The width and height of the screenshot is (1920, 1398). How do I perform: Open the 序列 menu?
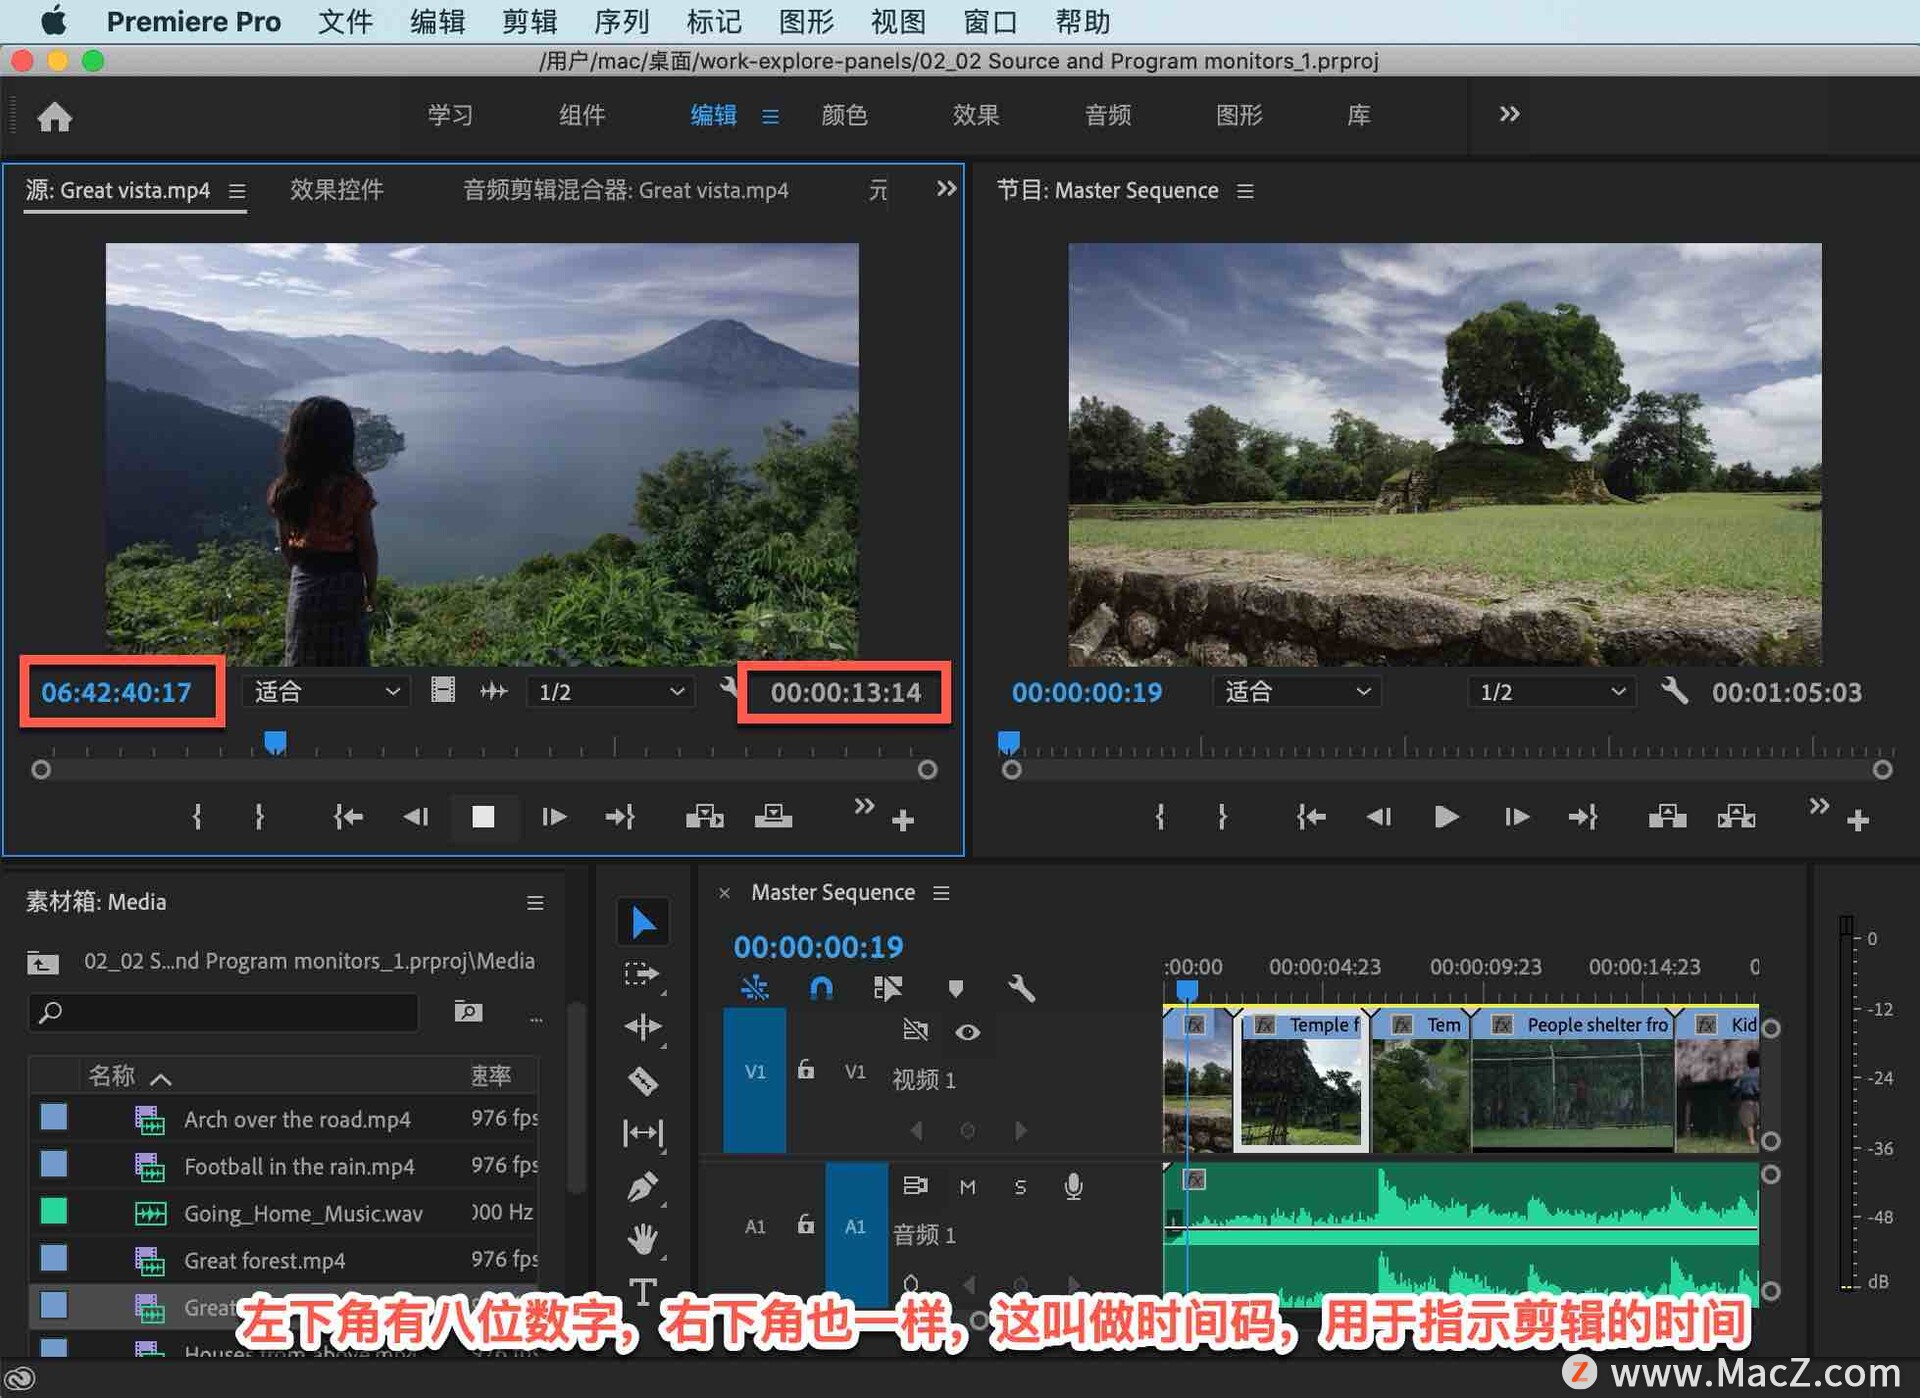tap(621, 21)
